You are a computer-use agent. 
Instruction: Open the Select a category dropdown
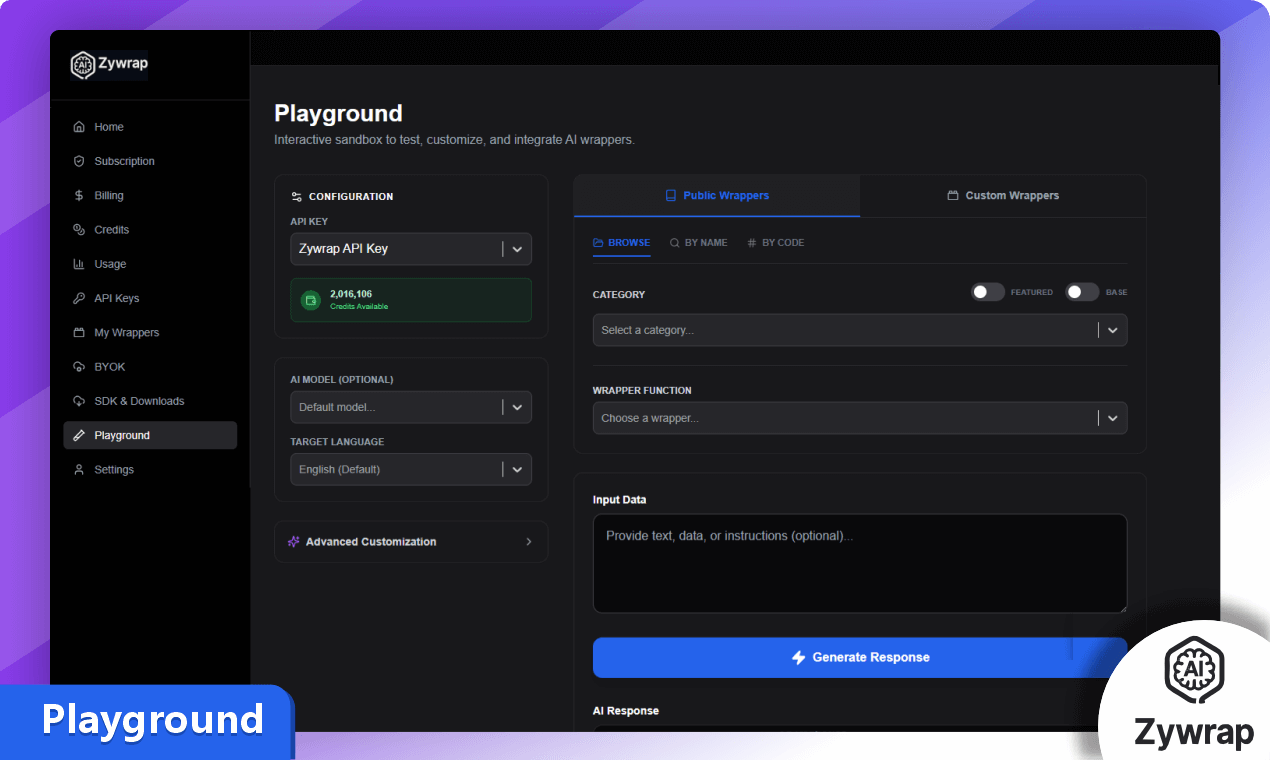click(x=860, y=330)
